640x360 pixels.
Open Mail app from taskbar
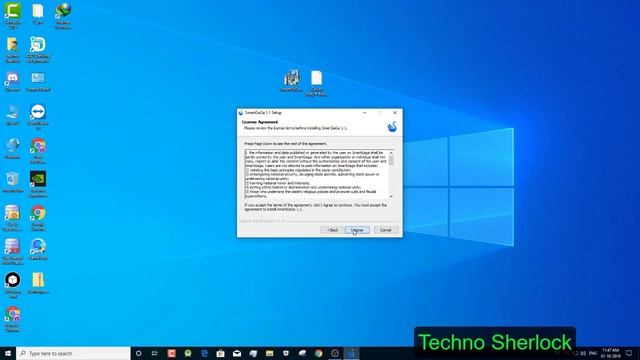click(x=237, y=353)
